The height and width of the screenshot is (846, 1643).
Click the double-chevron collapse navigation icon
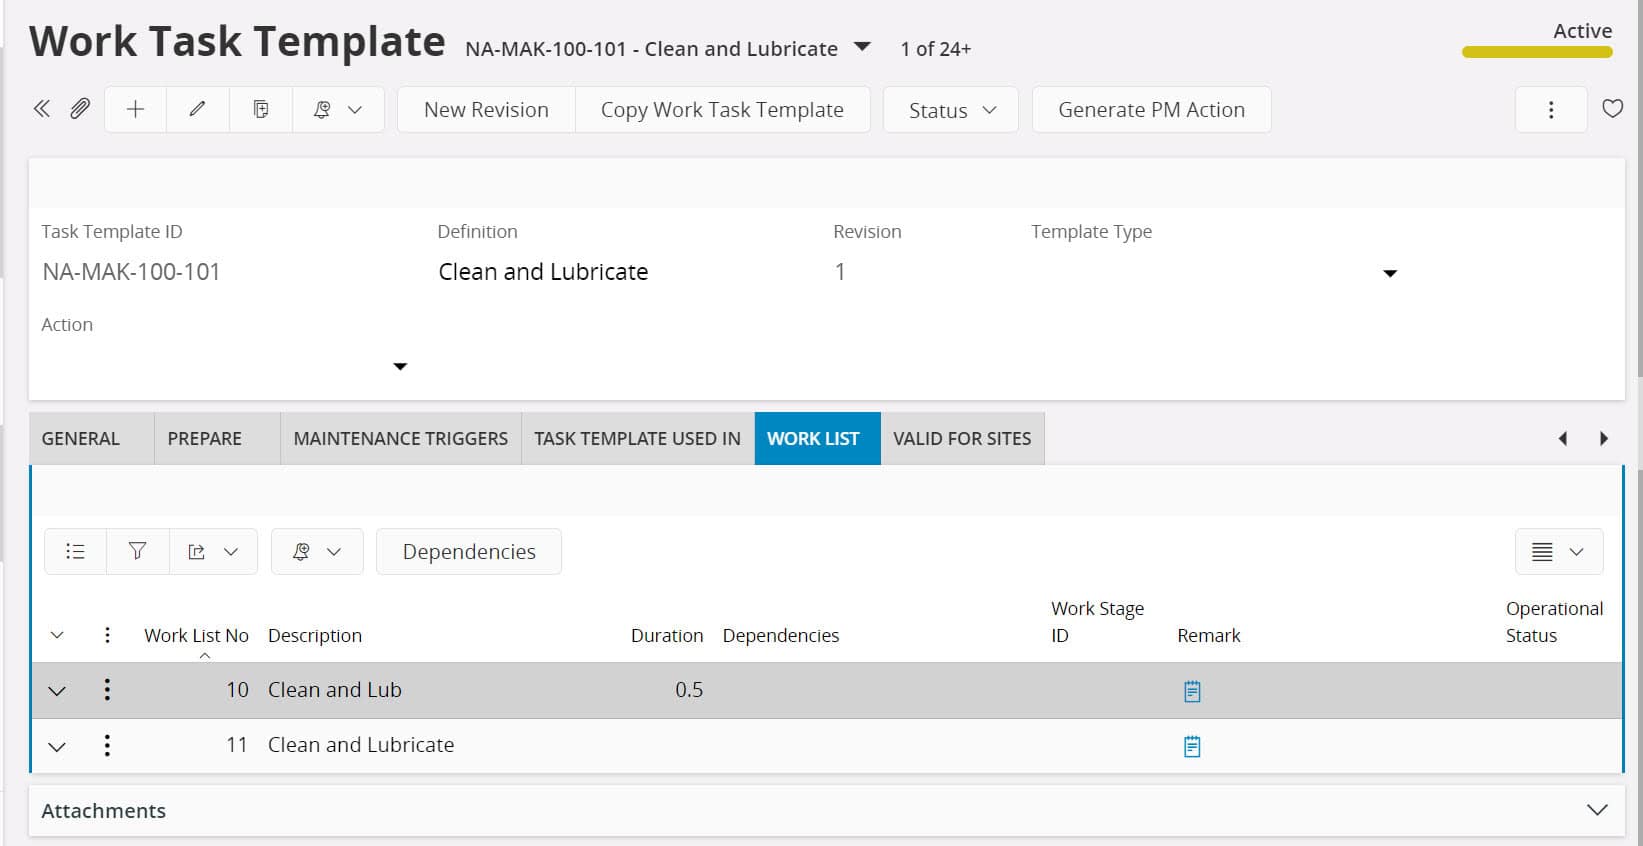coord(41,109)
